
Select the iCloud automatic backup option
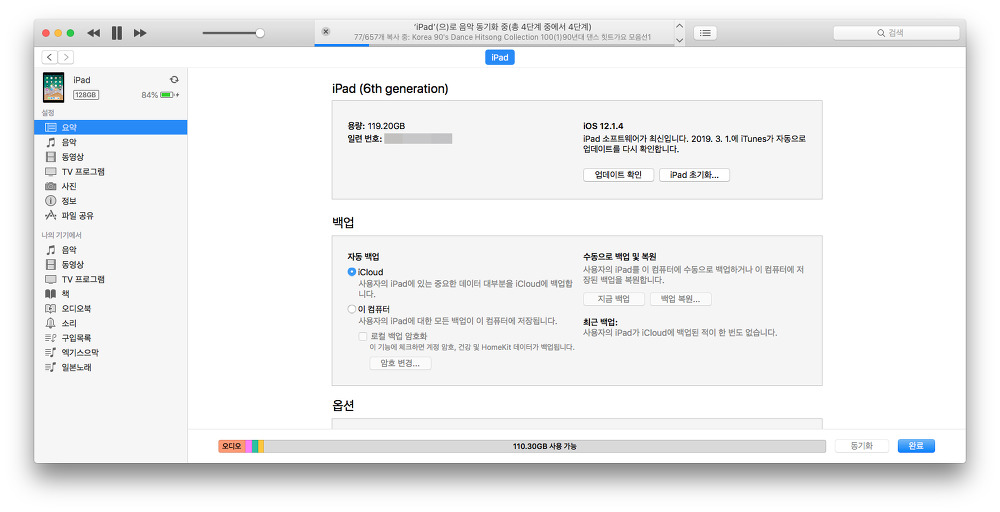pyautogui.click(x=352, y=272)
